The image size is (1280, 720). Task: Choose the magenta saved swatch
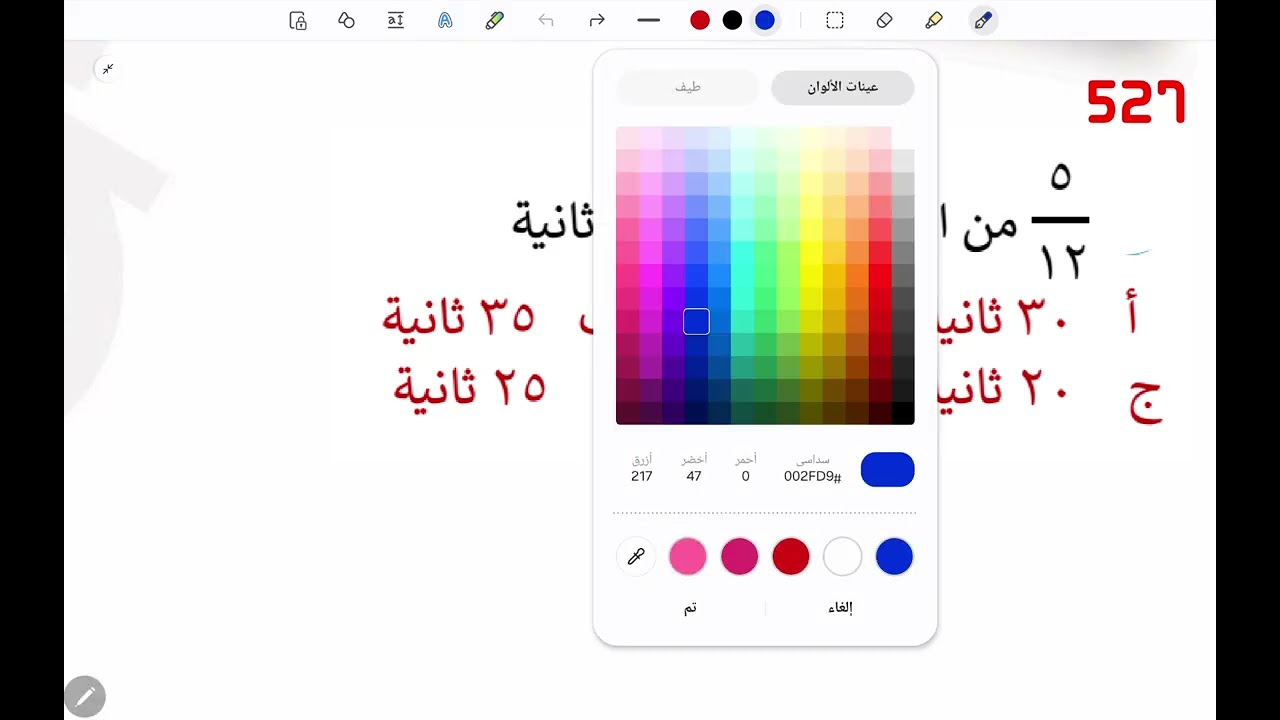pyautogui.click(x=739, y=557)
